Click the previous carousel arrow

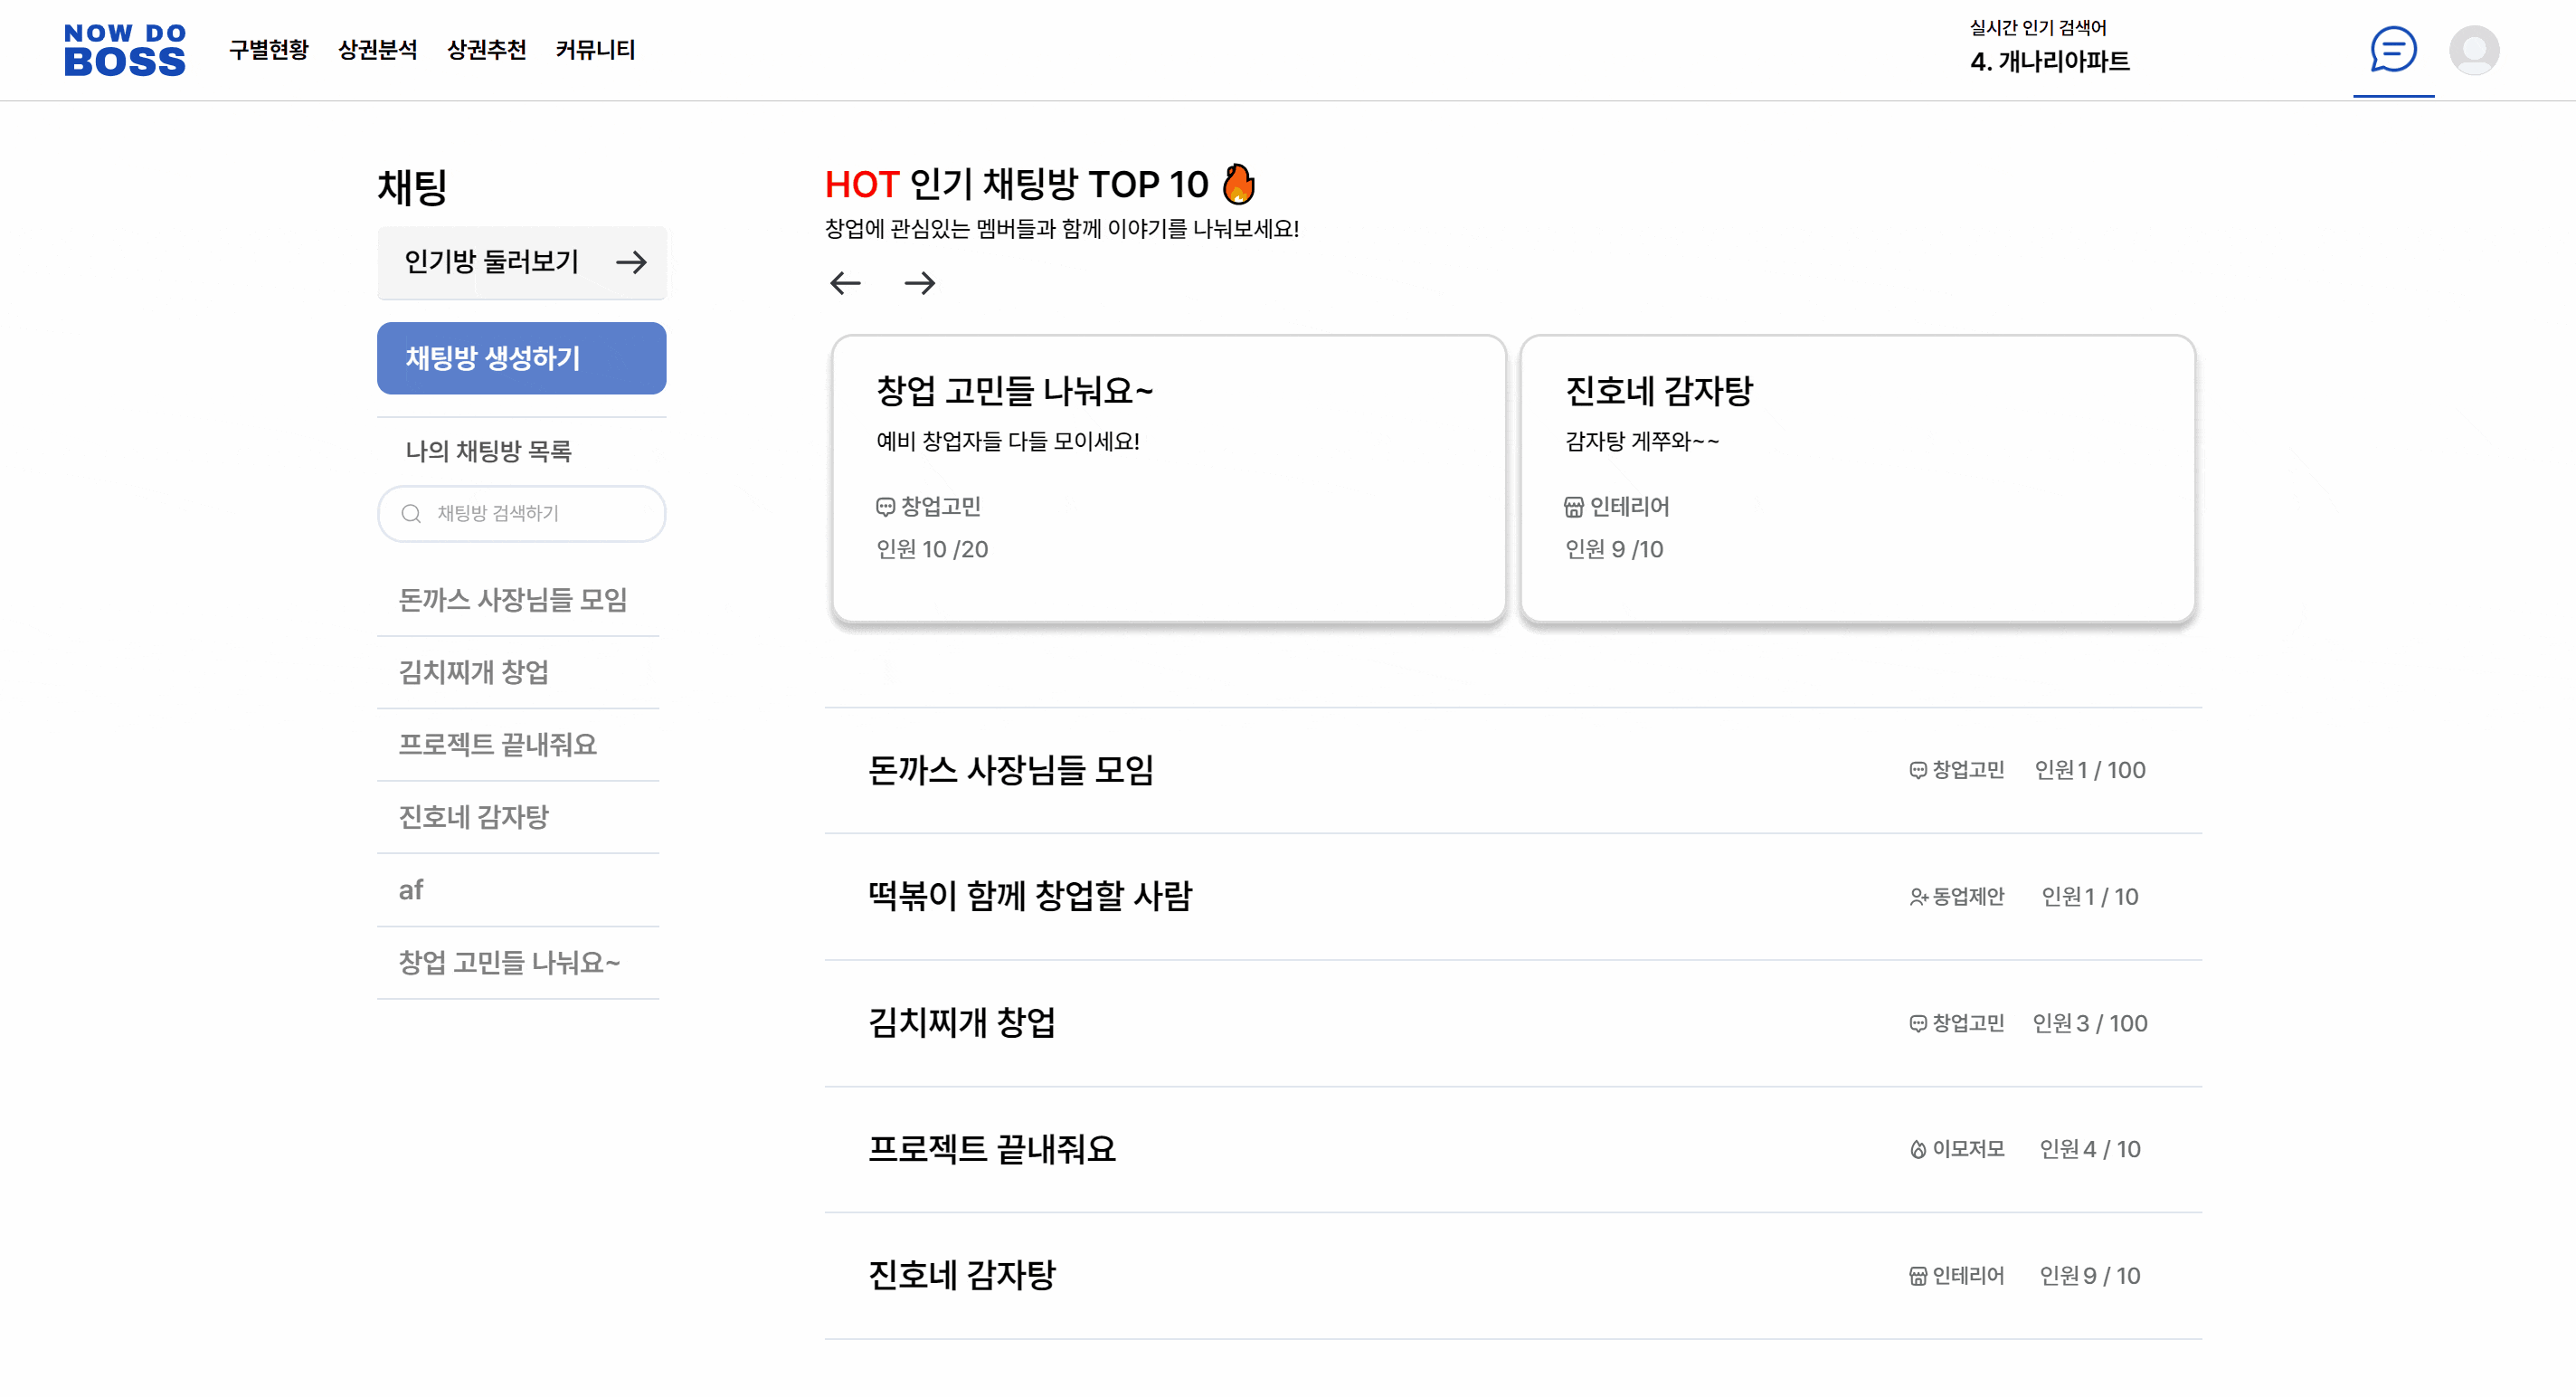pos(845,283)
